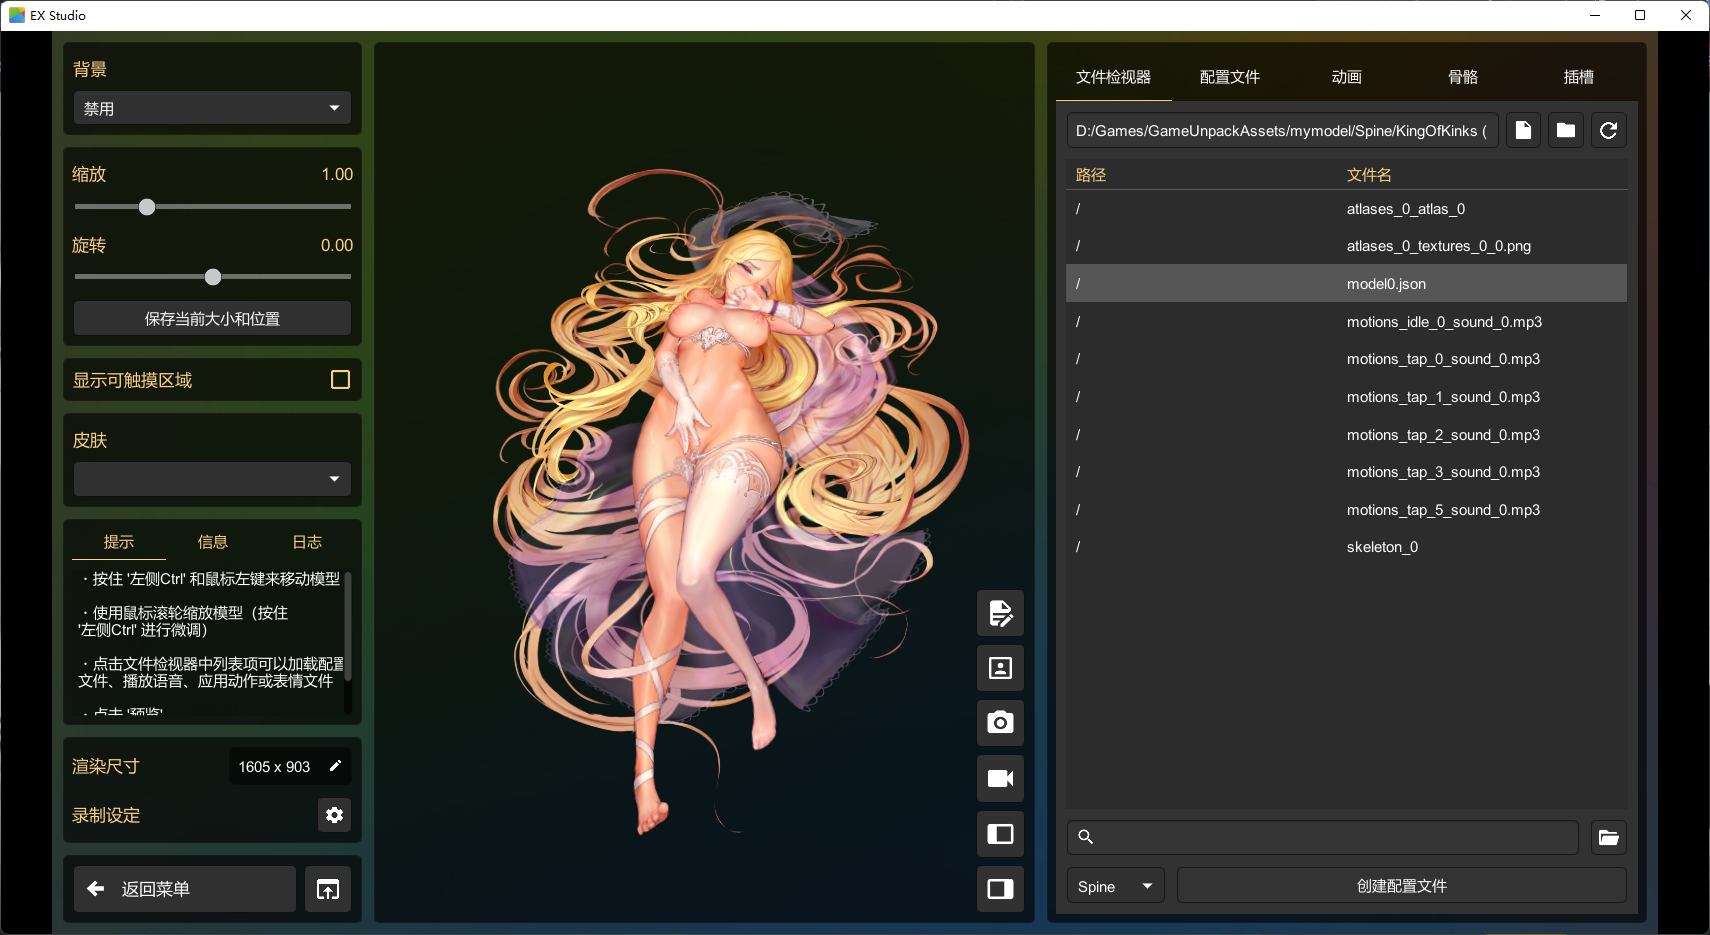Click the portrait icon button beside the model
1710x935 pixels.
click(x=1000, y=668)
